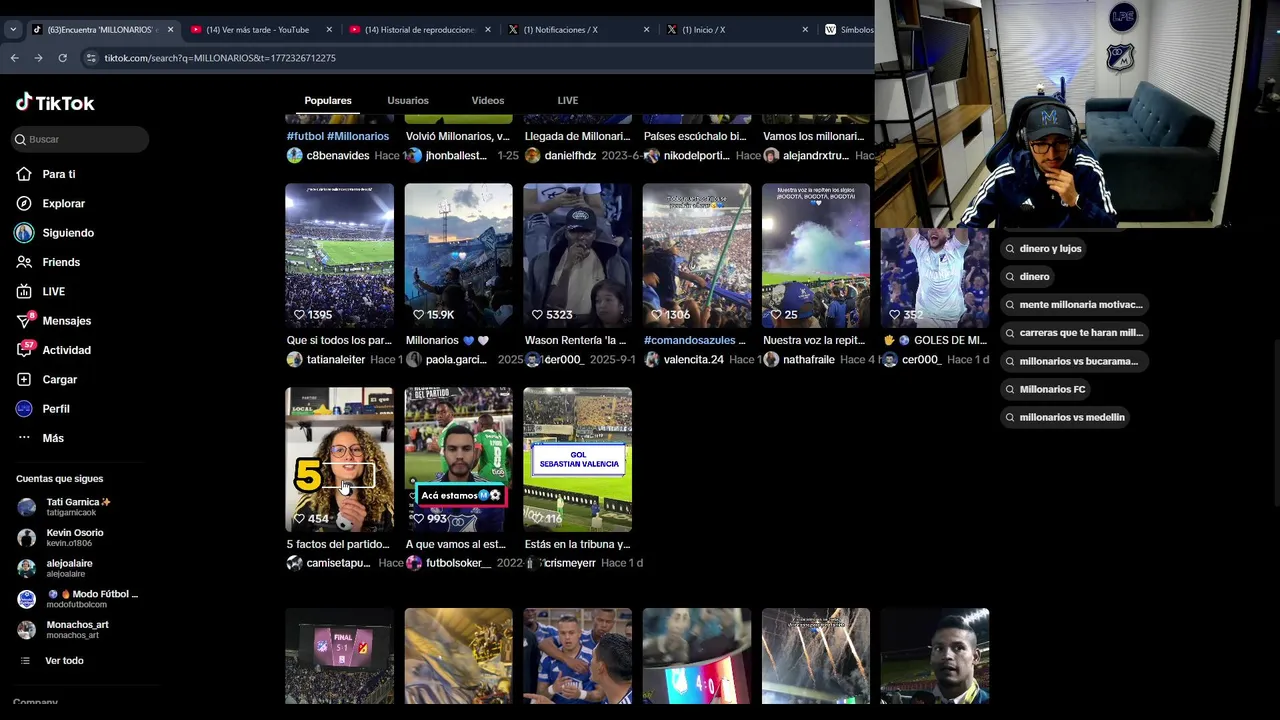Open video thumbnail with 15.9K likes
Image resolution: width=1280 pixels, height=720 pixels.
[458, 255]
